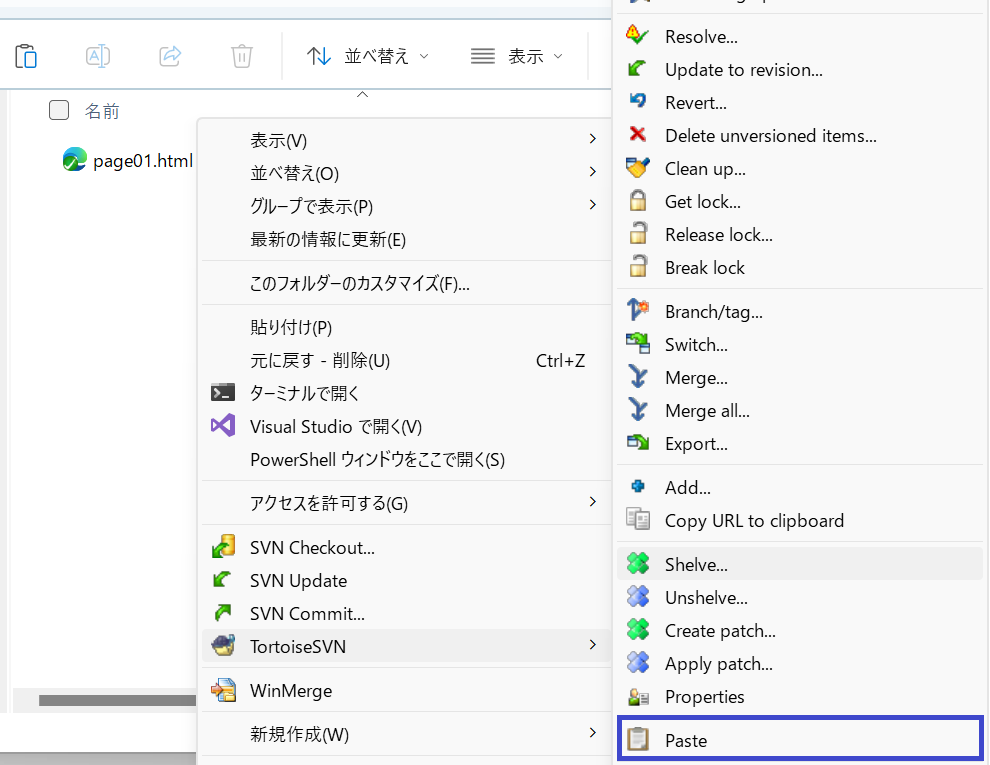The height and width of the screenshot is (765, 990).
Task: Select Paste at bottom of SVN submenu
Action: [800, 740]
